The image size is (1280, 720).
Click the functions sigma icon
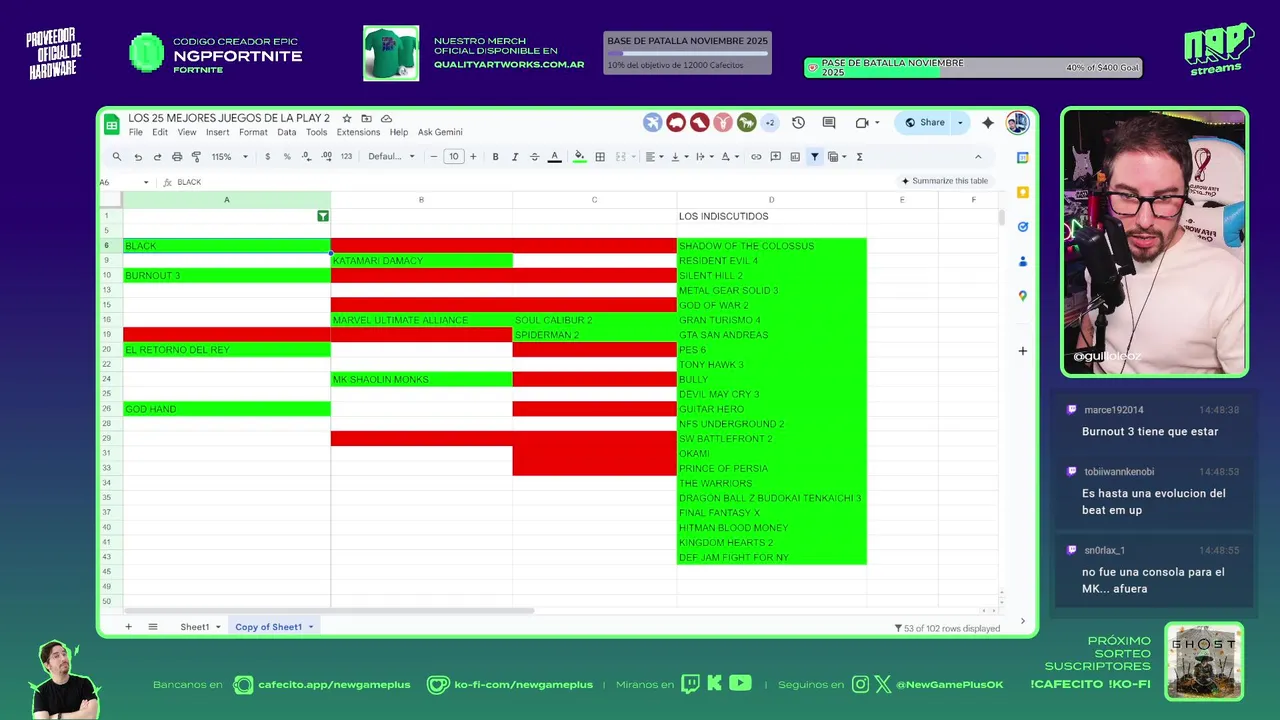[859, 157]
